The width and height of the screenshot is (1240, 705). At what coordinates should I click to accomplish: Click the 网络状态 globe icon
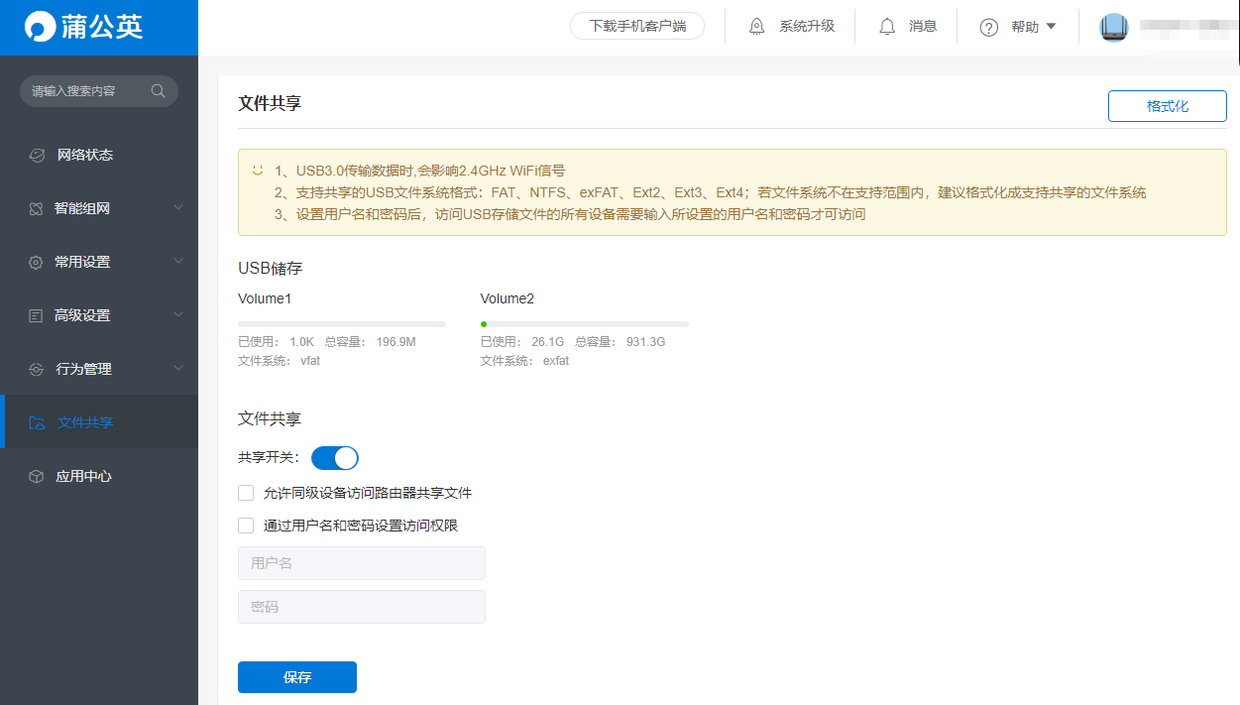coord(37,155)
